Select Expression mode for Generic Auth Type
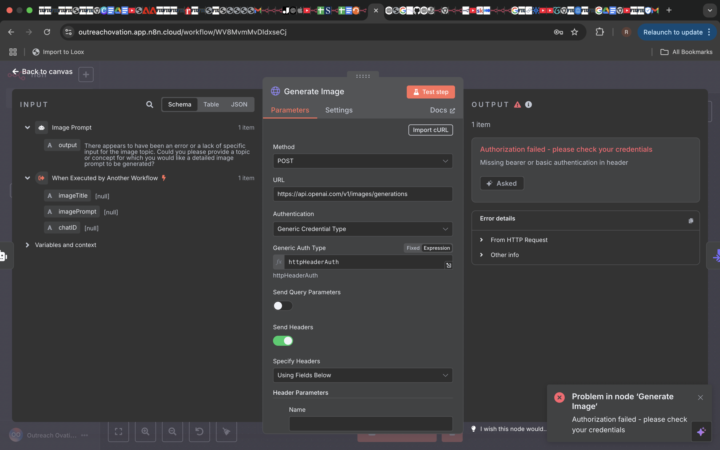This screenshot has width=720, height=450. 437,248
